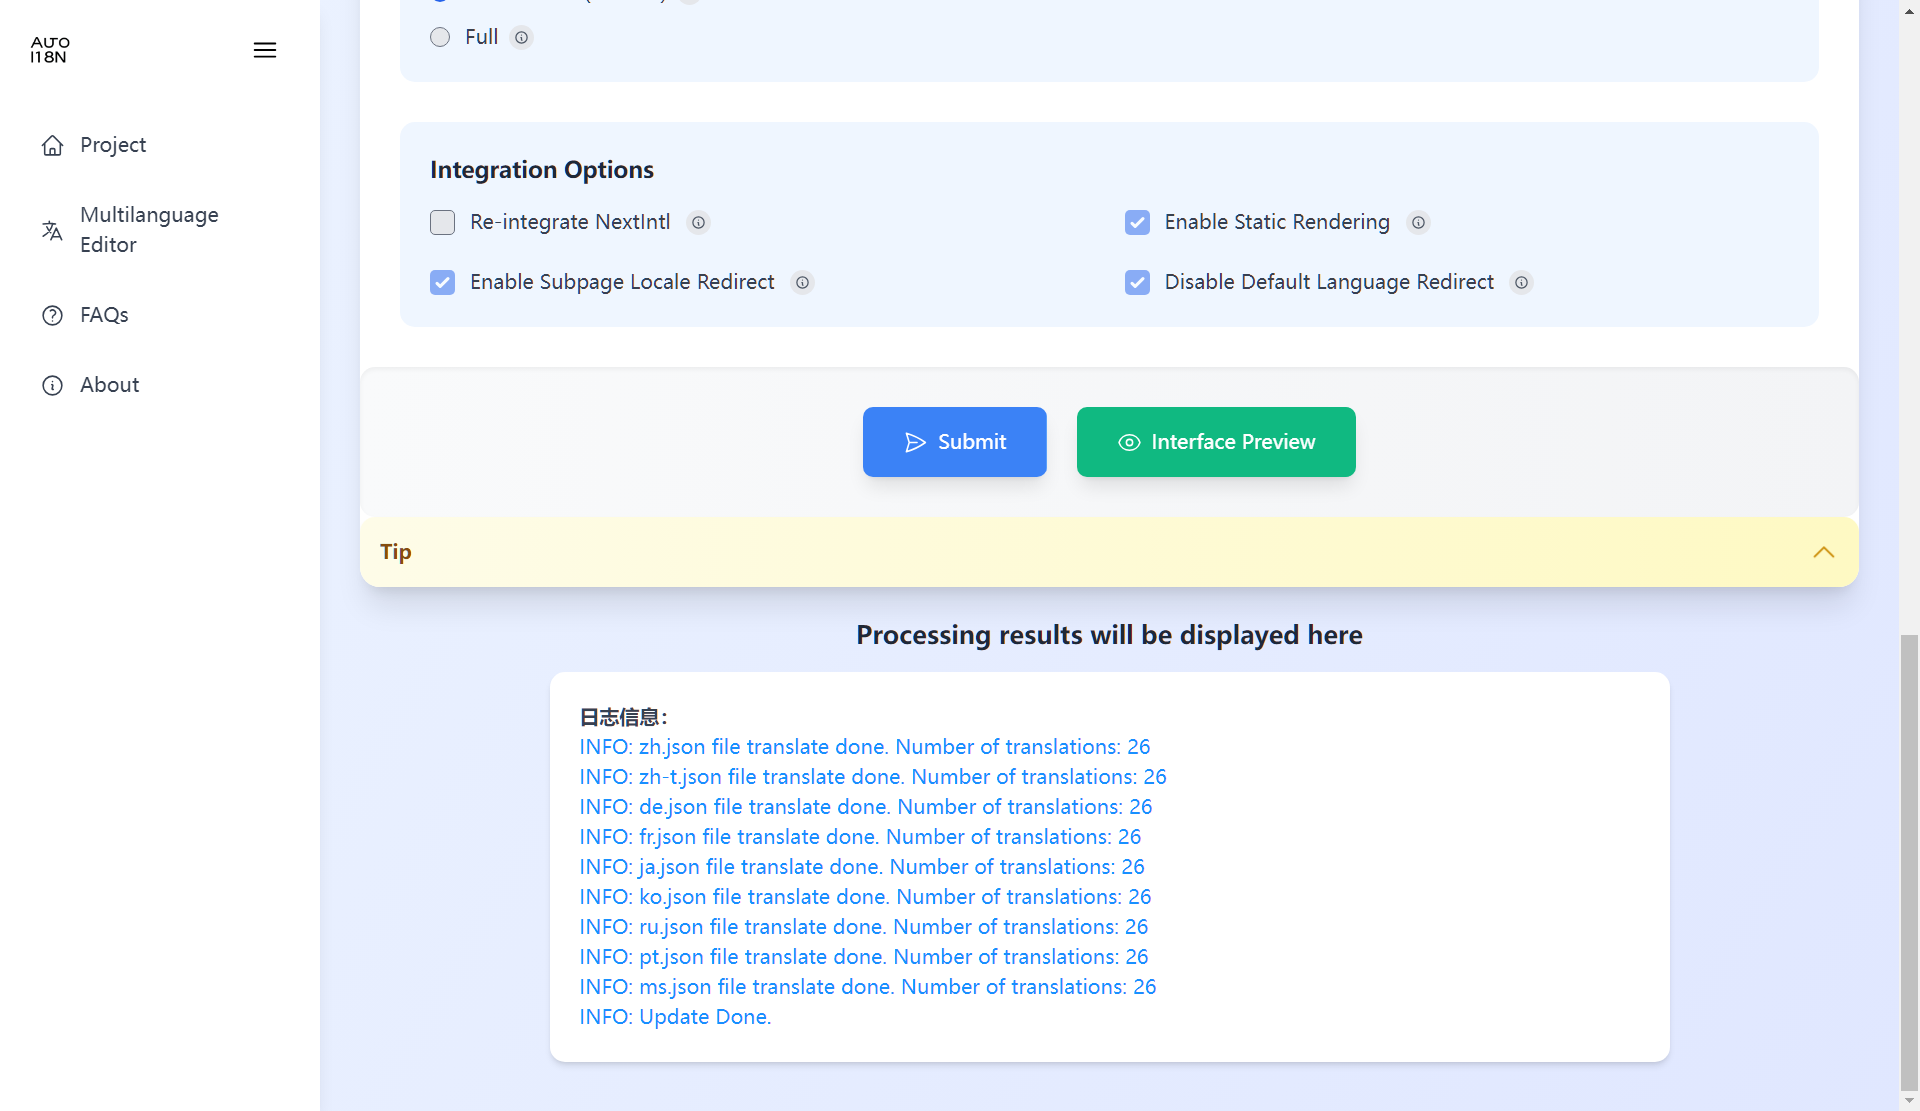Collapse the Tip section expander

[x=1823, y=553]
